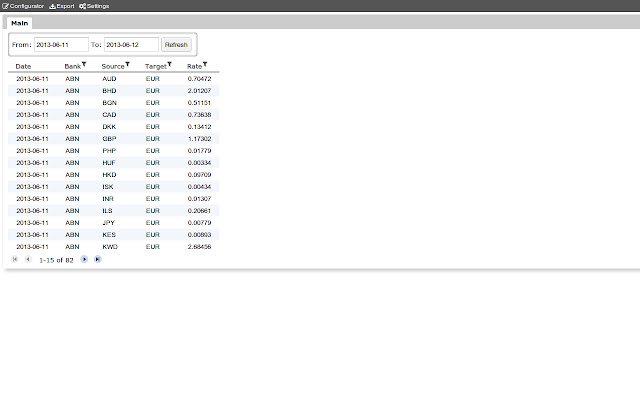
Task: Select the HUF source cell
Action: [x=109, y=163]
